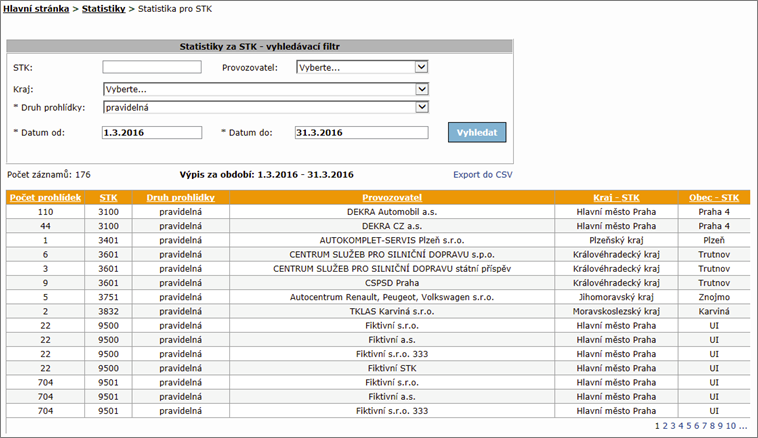Click the Plzeň municipality cell
The image size is (758, 438).
[714, 240]
